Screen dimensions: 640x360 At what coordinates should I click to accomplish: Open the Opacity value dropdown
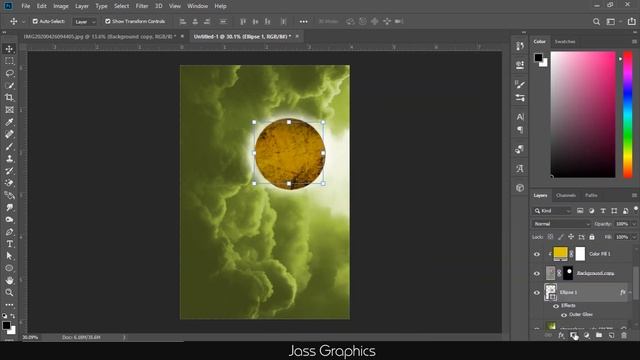point(634,224)
